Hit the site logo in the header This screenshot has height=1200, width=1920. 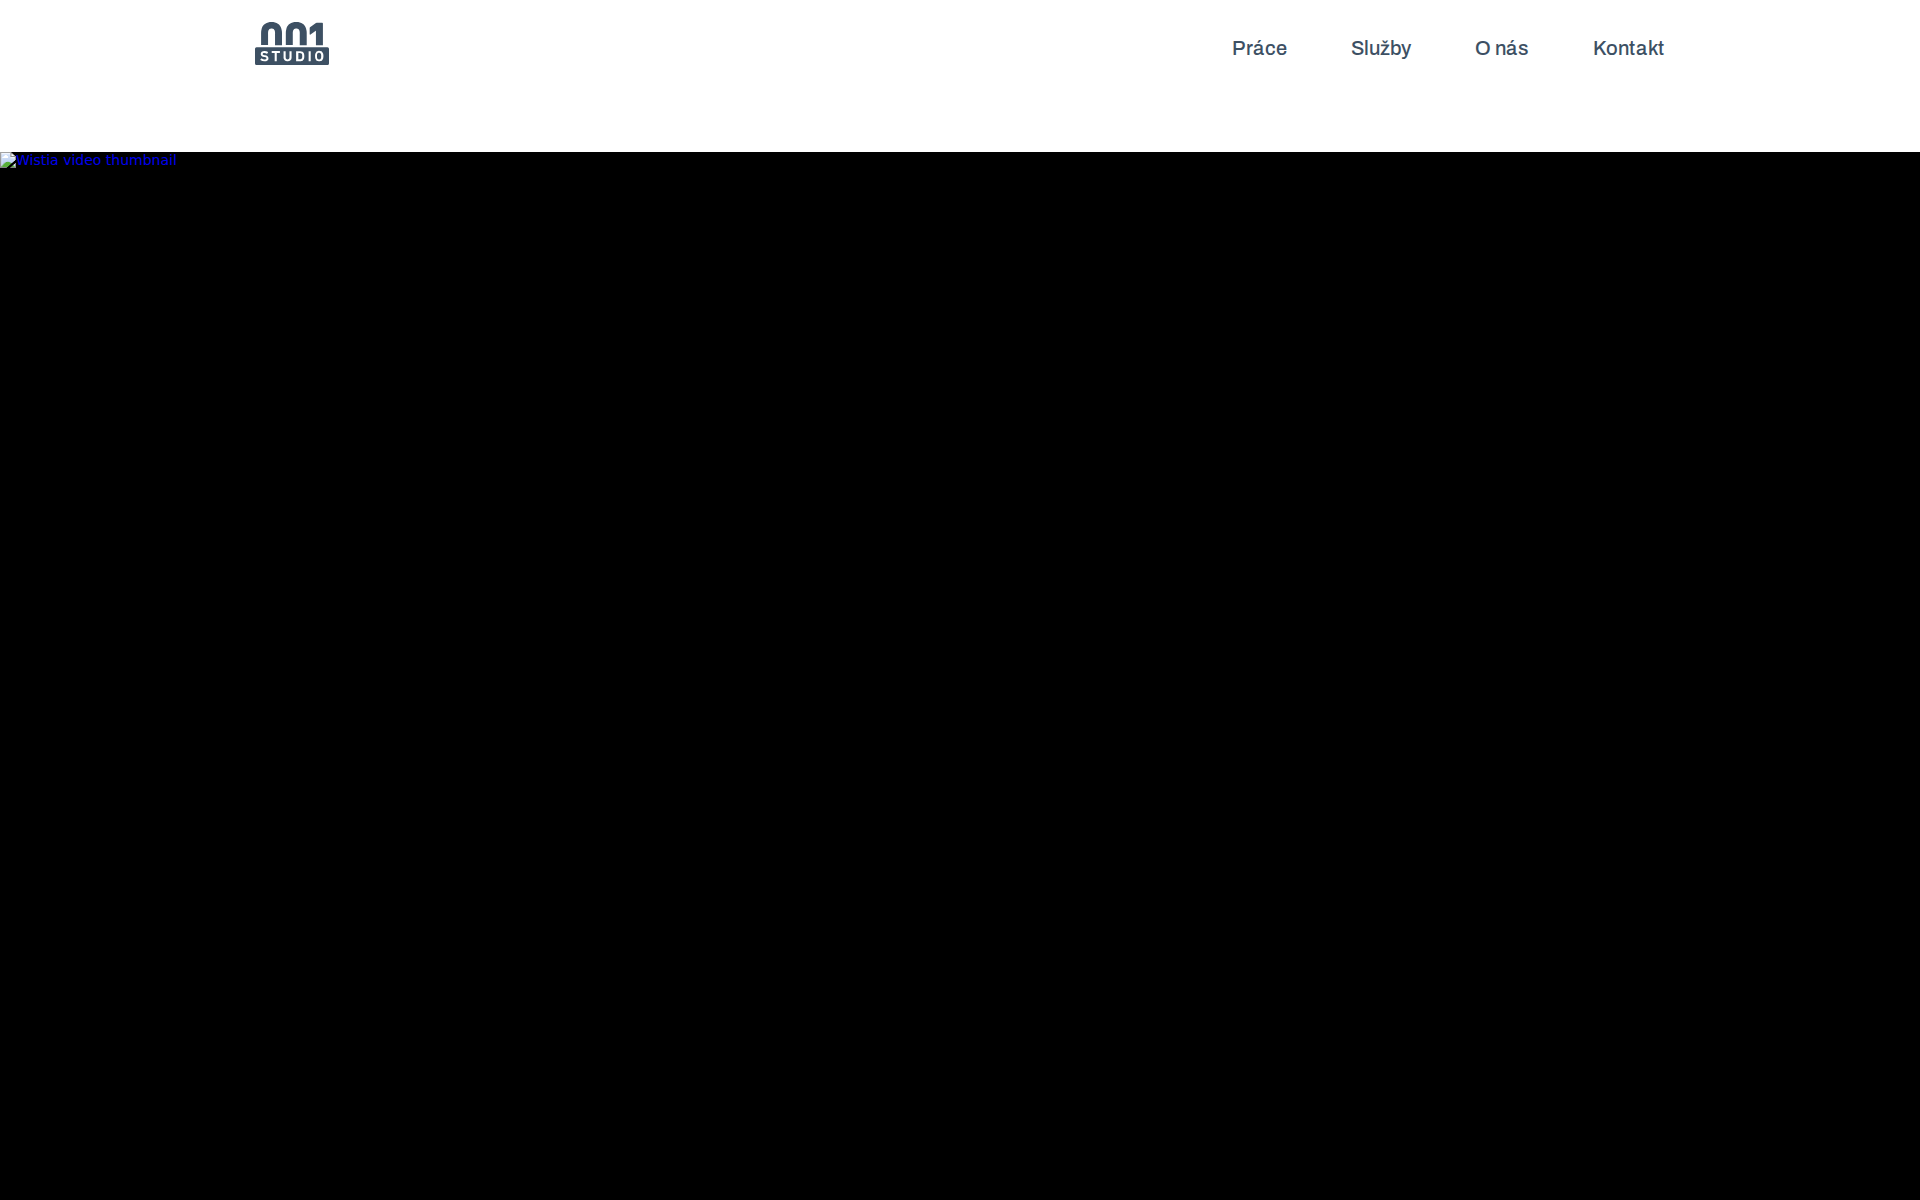(291, 43)
